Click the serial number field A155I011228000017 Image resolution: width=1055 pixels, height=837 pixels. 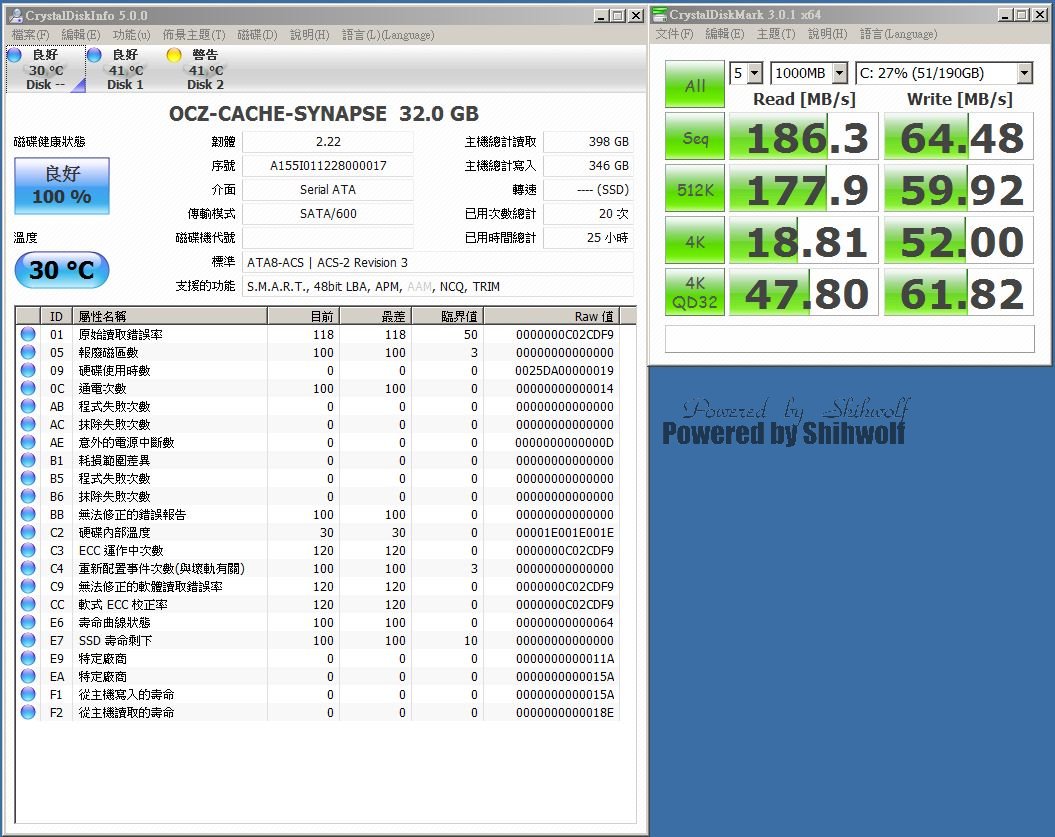328,166
